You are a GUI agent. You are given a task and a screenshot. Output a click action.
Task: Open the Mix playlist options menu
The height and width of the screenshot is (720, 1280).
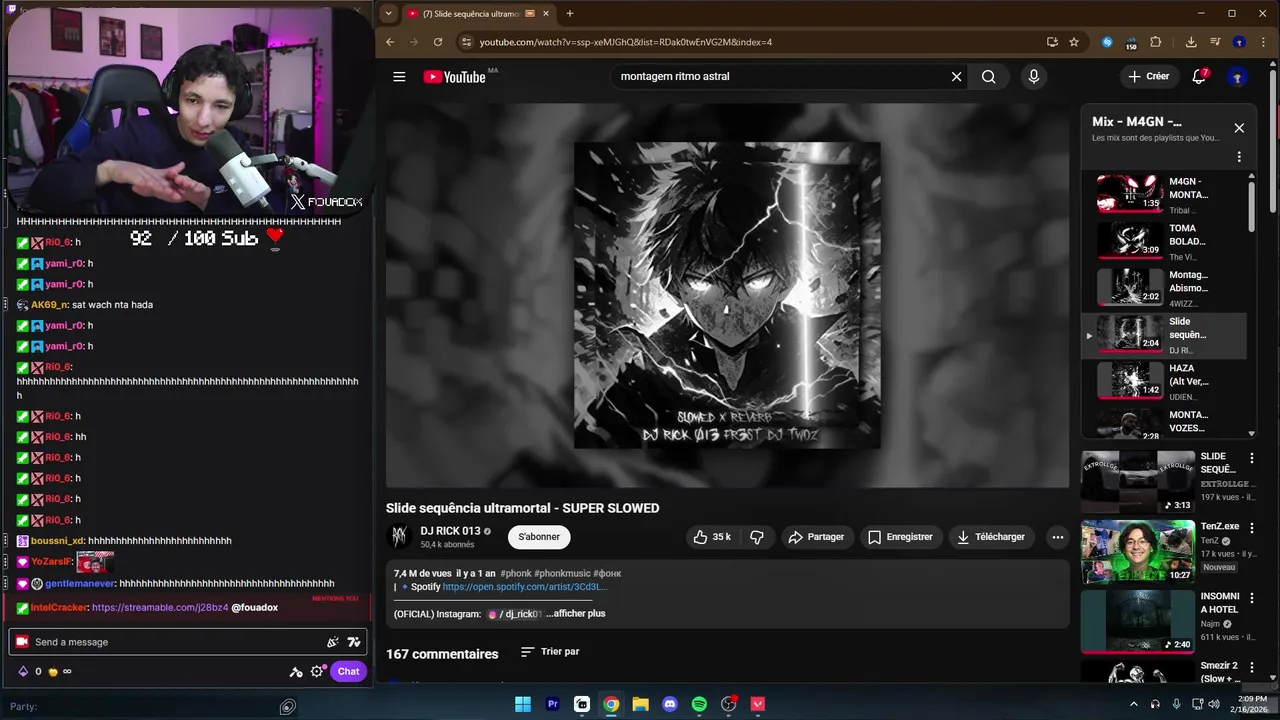[1239, 157]
